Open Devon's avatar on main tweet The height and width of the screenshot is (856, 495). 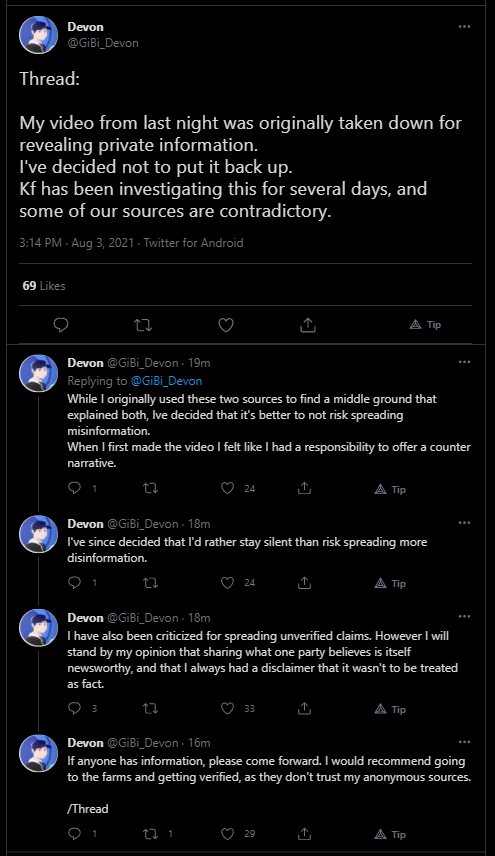pyautogui.click(x=39, y=35)
